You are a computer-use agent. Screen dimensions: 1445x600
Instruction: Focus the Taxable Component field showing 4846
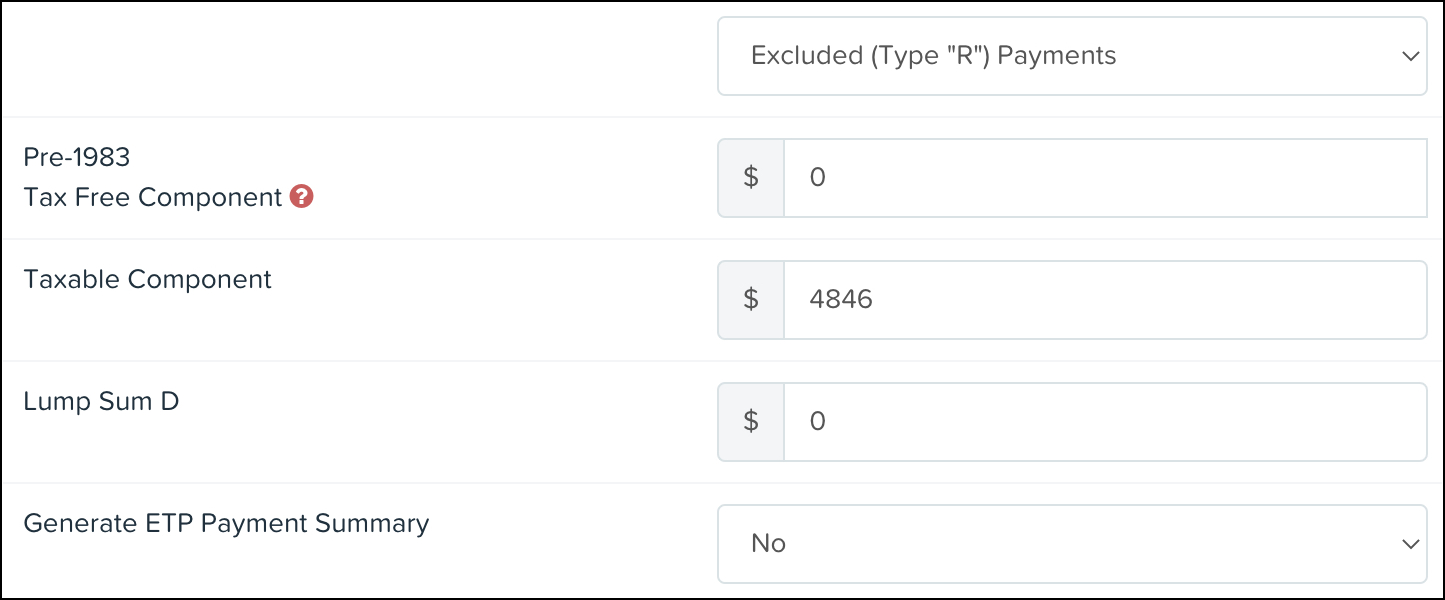[1105, 300]
